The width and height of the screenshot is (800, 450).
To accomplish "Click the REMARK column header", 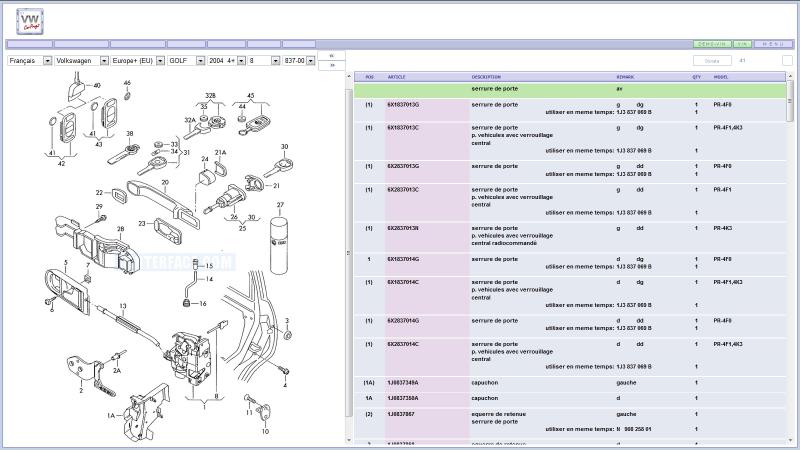I will pos(625,77).
